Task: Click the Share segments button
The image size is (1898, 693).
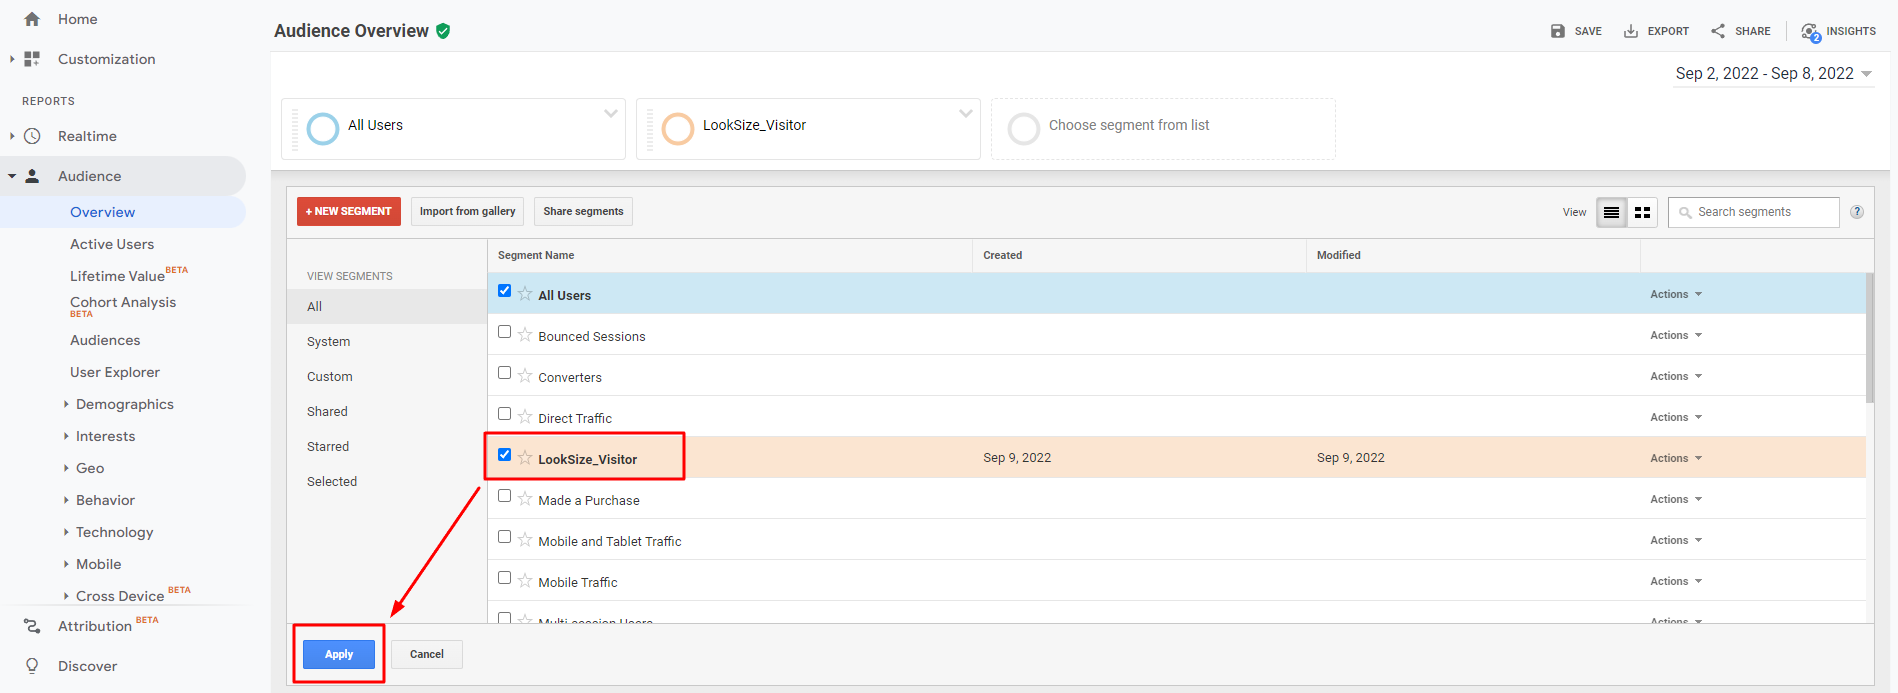Action: [583, 211]
